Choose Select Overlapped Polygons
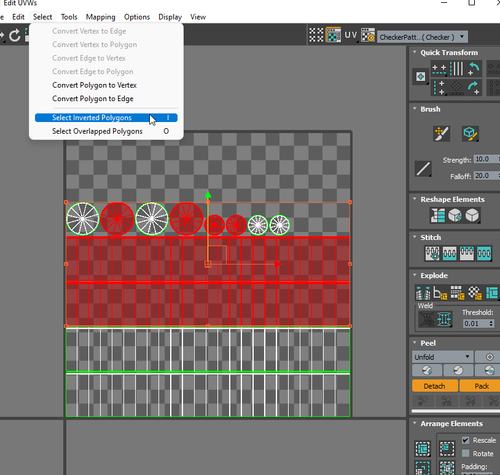The image size is (500, 475). (106, 131)
